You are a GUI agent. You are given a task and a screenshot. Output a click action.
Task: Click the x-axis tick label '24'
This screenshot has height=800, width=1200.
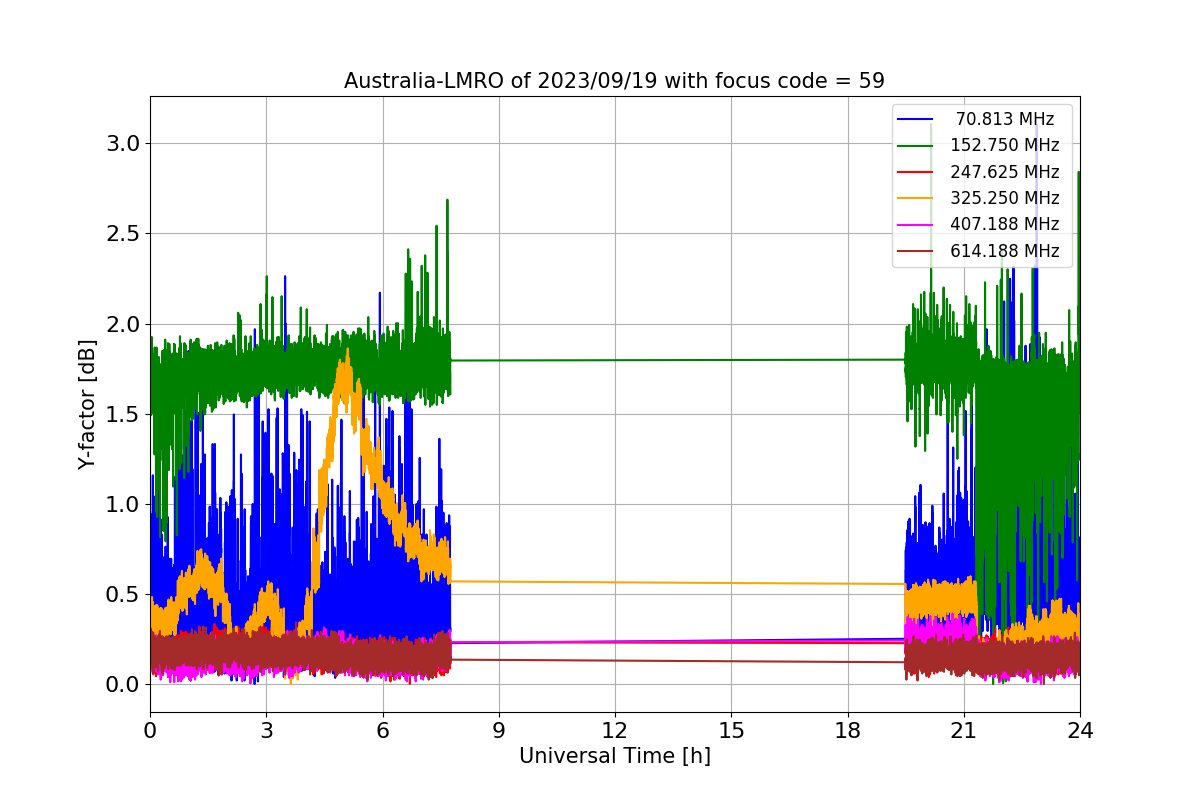(1080, 731)
